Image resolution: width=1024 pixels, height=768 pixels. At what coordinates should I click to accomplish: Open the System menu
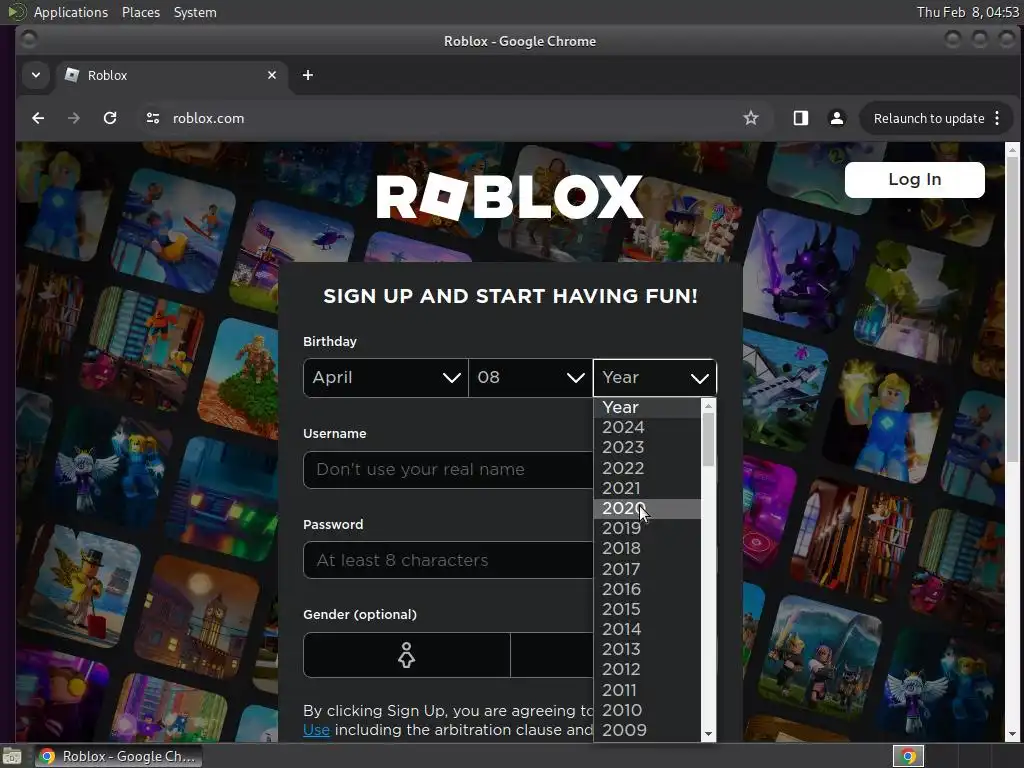195,12
